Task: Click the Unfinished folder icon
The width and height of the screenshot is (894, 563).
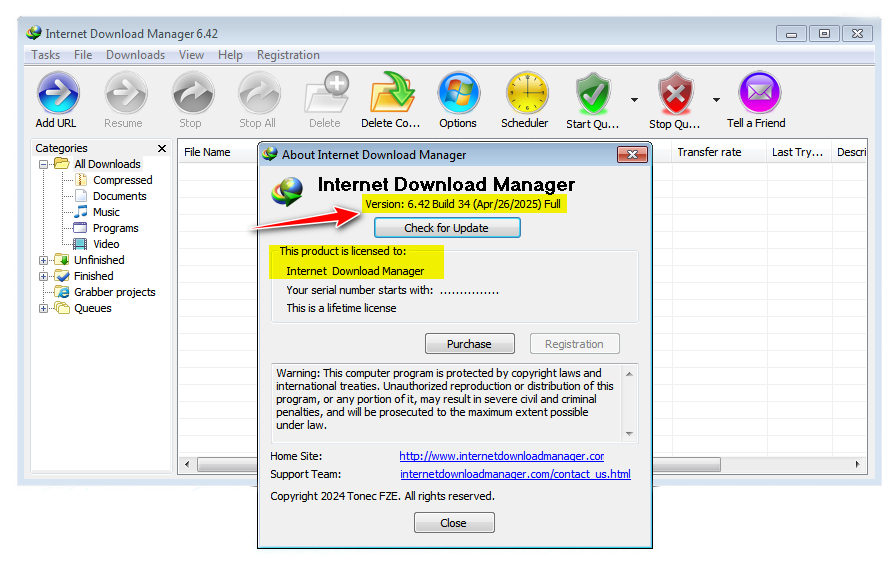Action: (x=62, y=260)
